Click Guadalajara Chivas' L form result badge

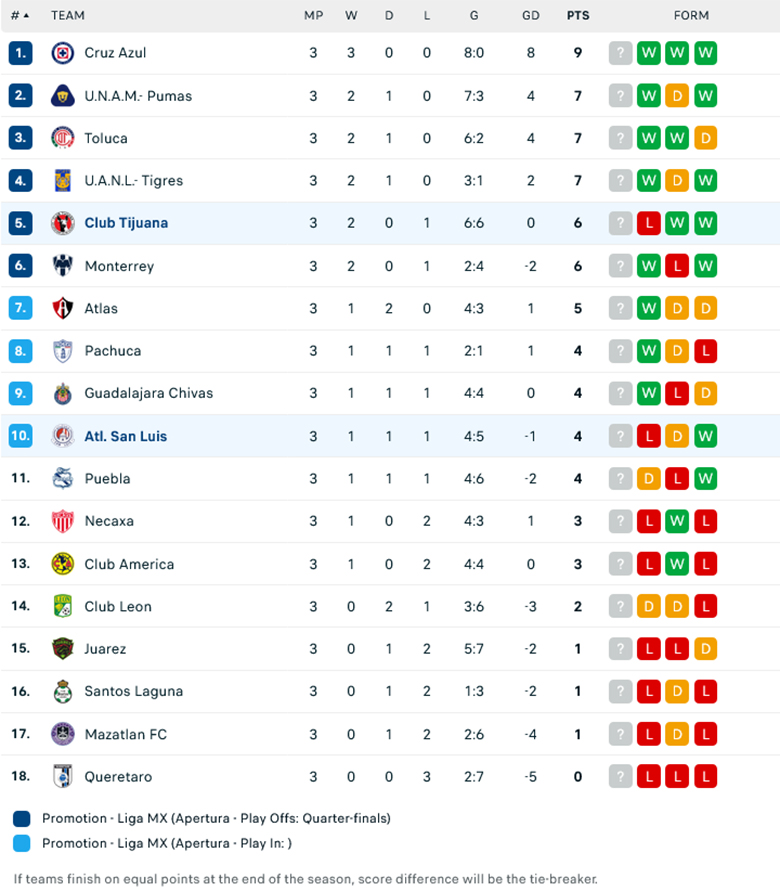[678, 393]
